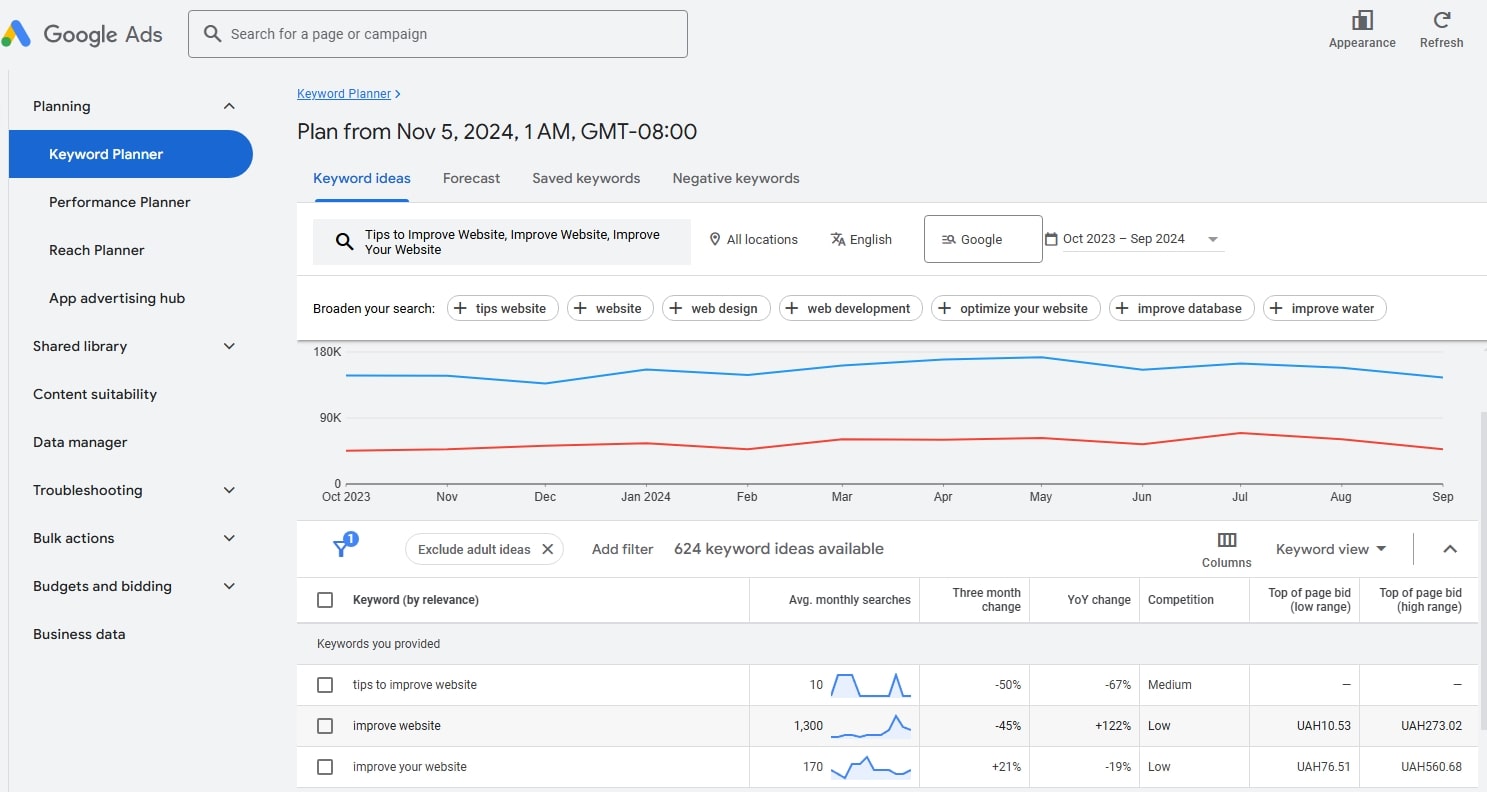The width and height of the screenshot is (1487, 792).
Task: Remove the Exclude adult ideas filter
Action: pyautogui.click(x=547, y=549)
